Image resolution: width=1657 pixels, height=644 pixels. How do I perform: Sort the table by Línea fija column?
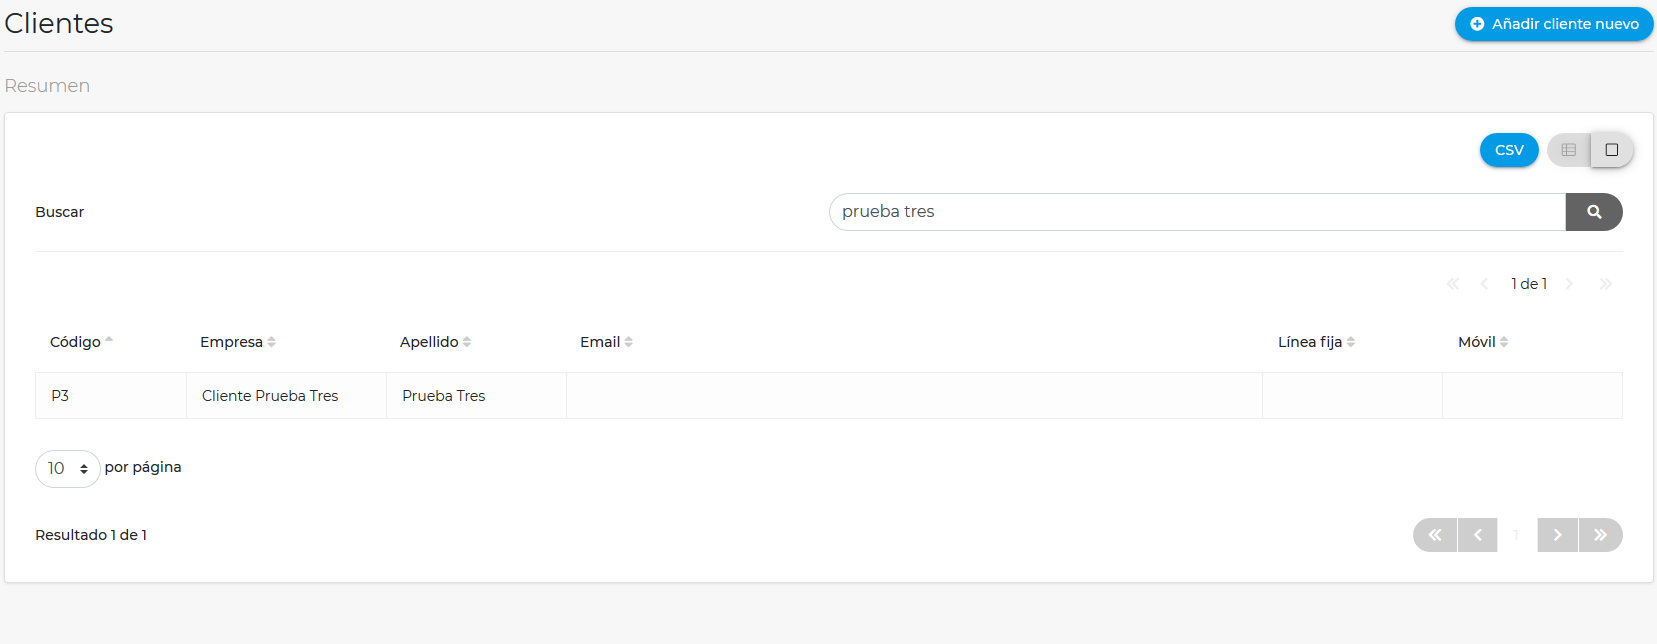click(1316, 342)
